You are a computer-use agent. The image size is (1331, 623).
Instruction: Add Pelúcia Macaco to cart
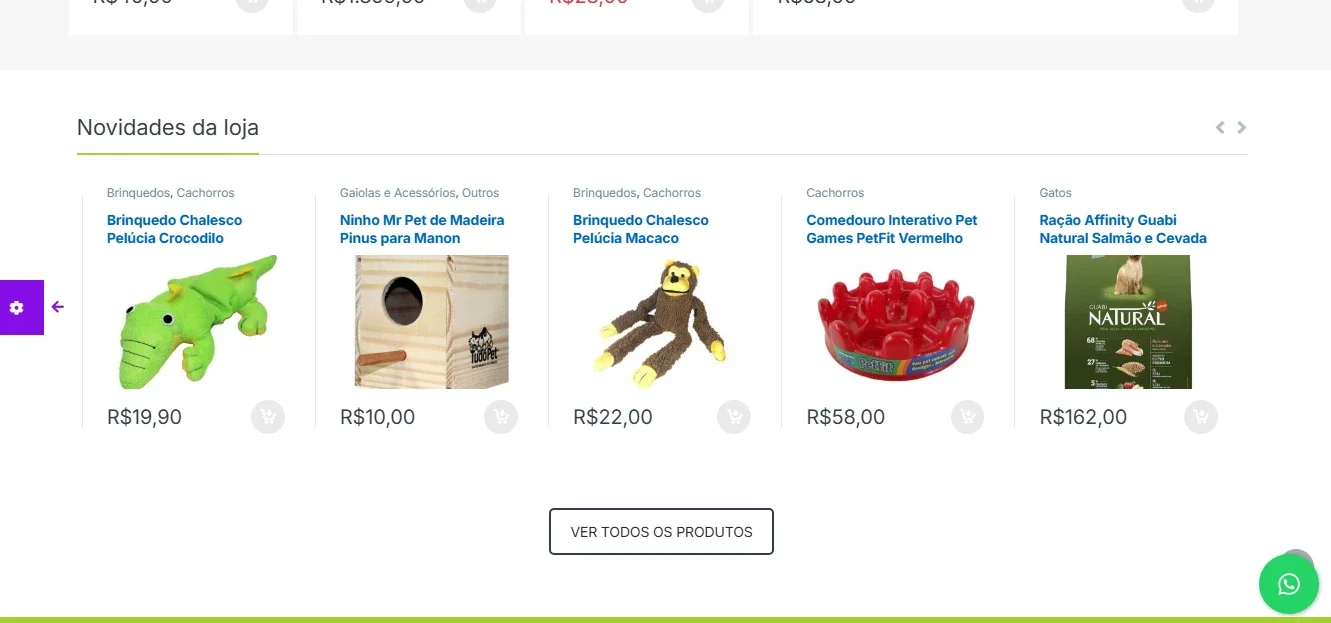click(734, 417)
